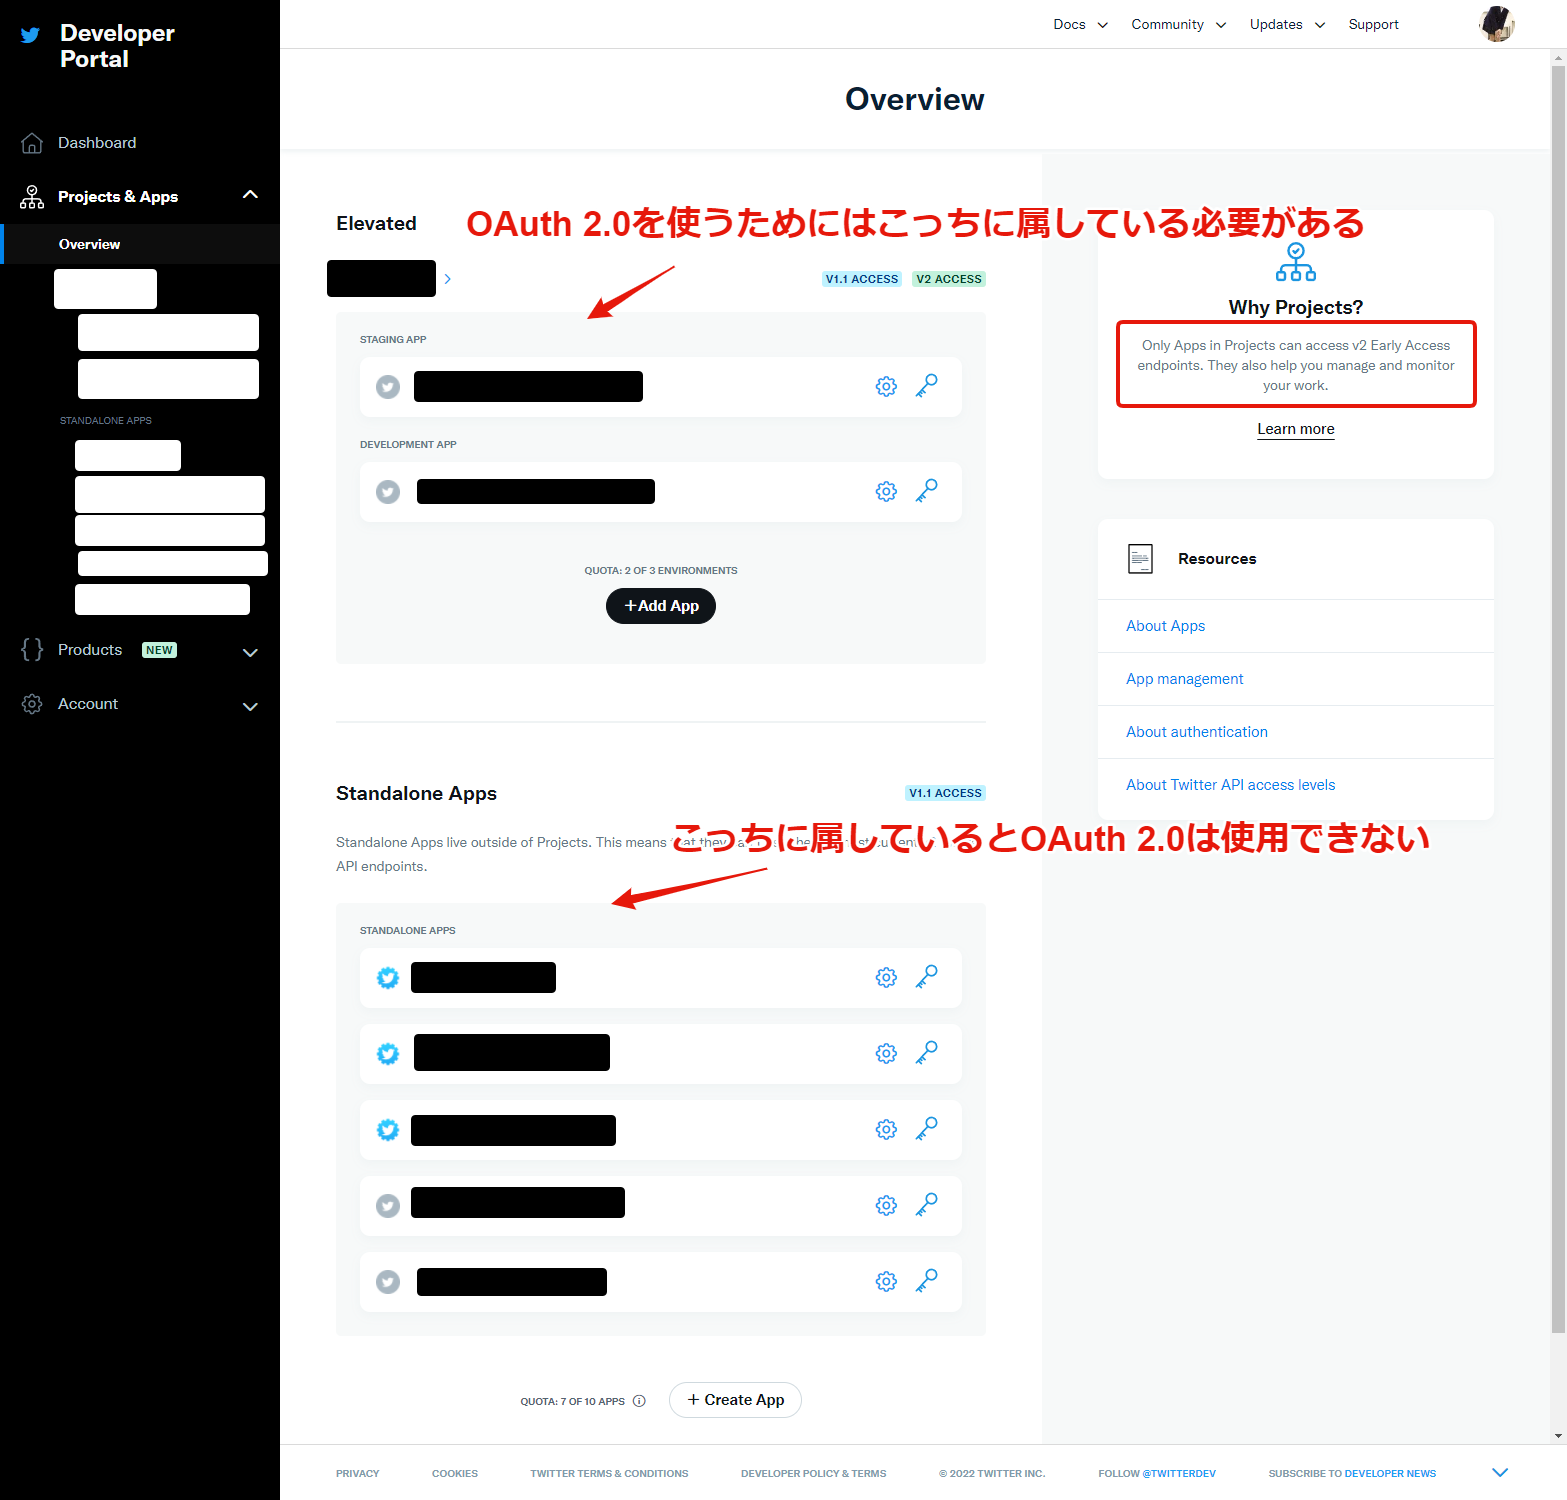Click the Staging App bird avatar icon
The image size is (1567, 1500).
388,387
